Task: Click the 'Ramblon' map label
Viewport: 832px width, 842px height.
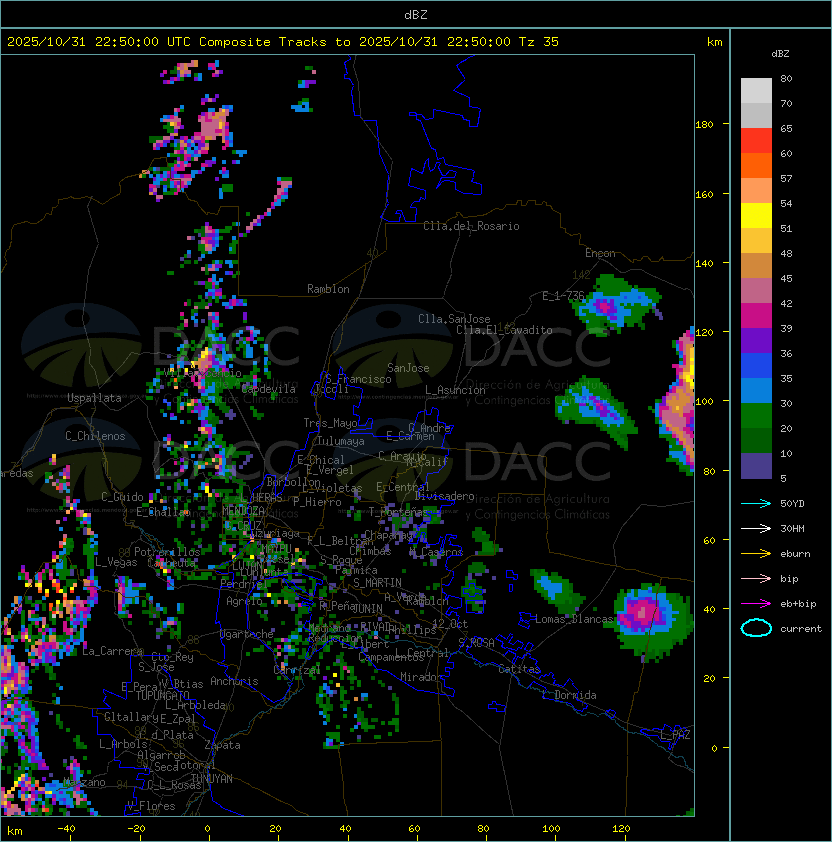Action: 328,289
